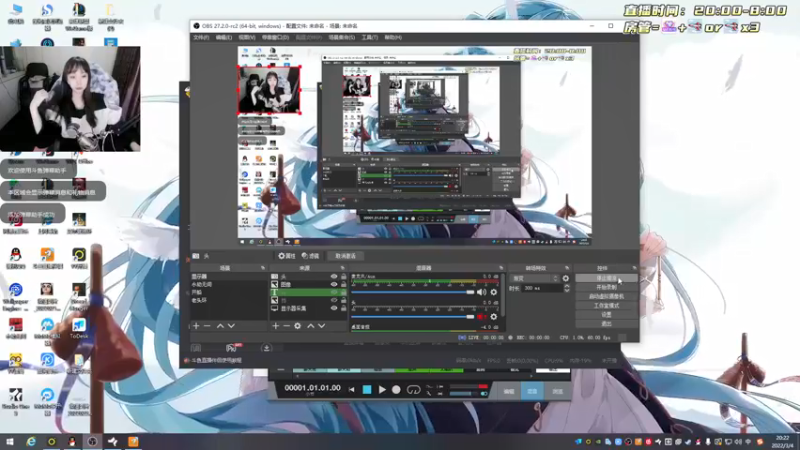Toggle visibility eye for the 显示器采集 source
Viewport: 800px width, 450px height.
334,309
